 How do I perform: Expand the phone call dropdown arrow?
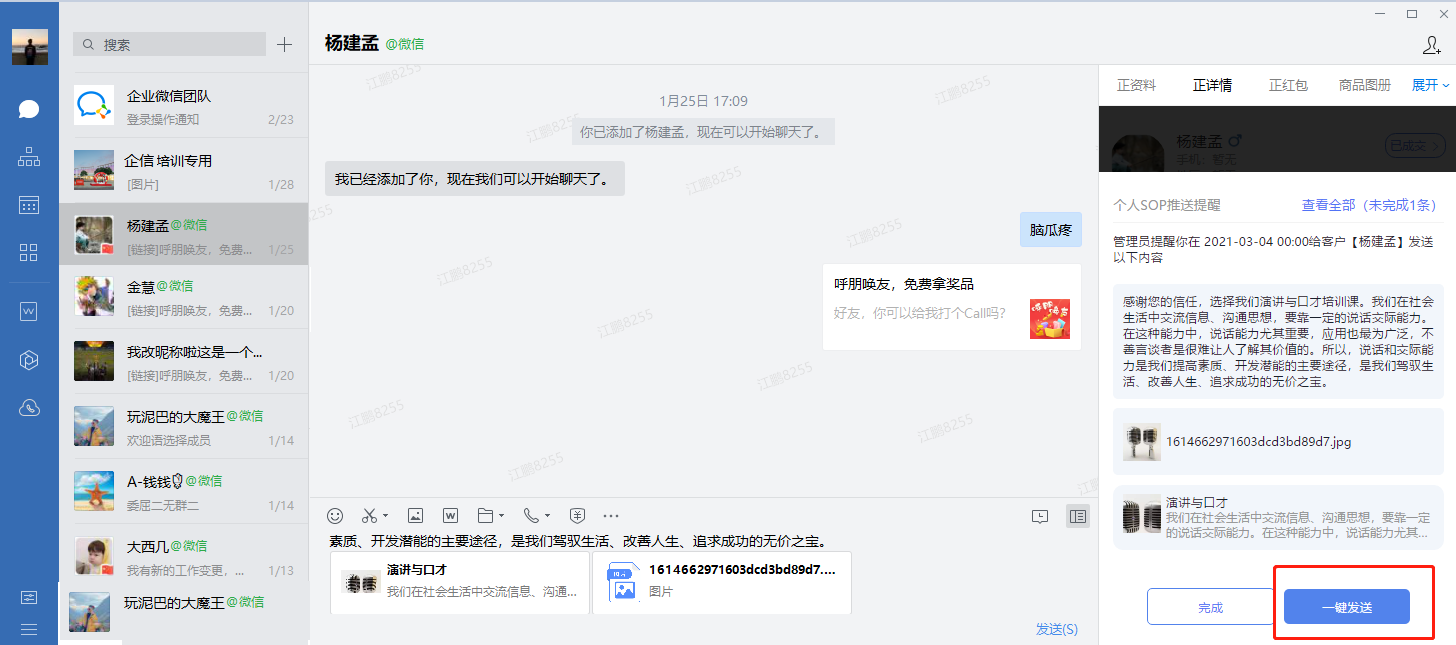548,517
